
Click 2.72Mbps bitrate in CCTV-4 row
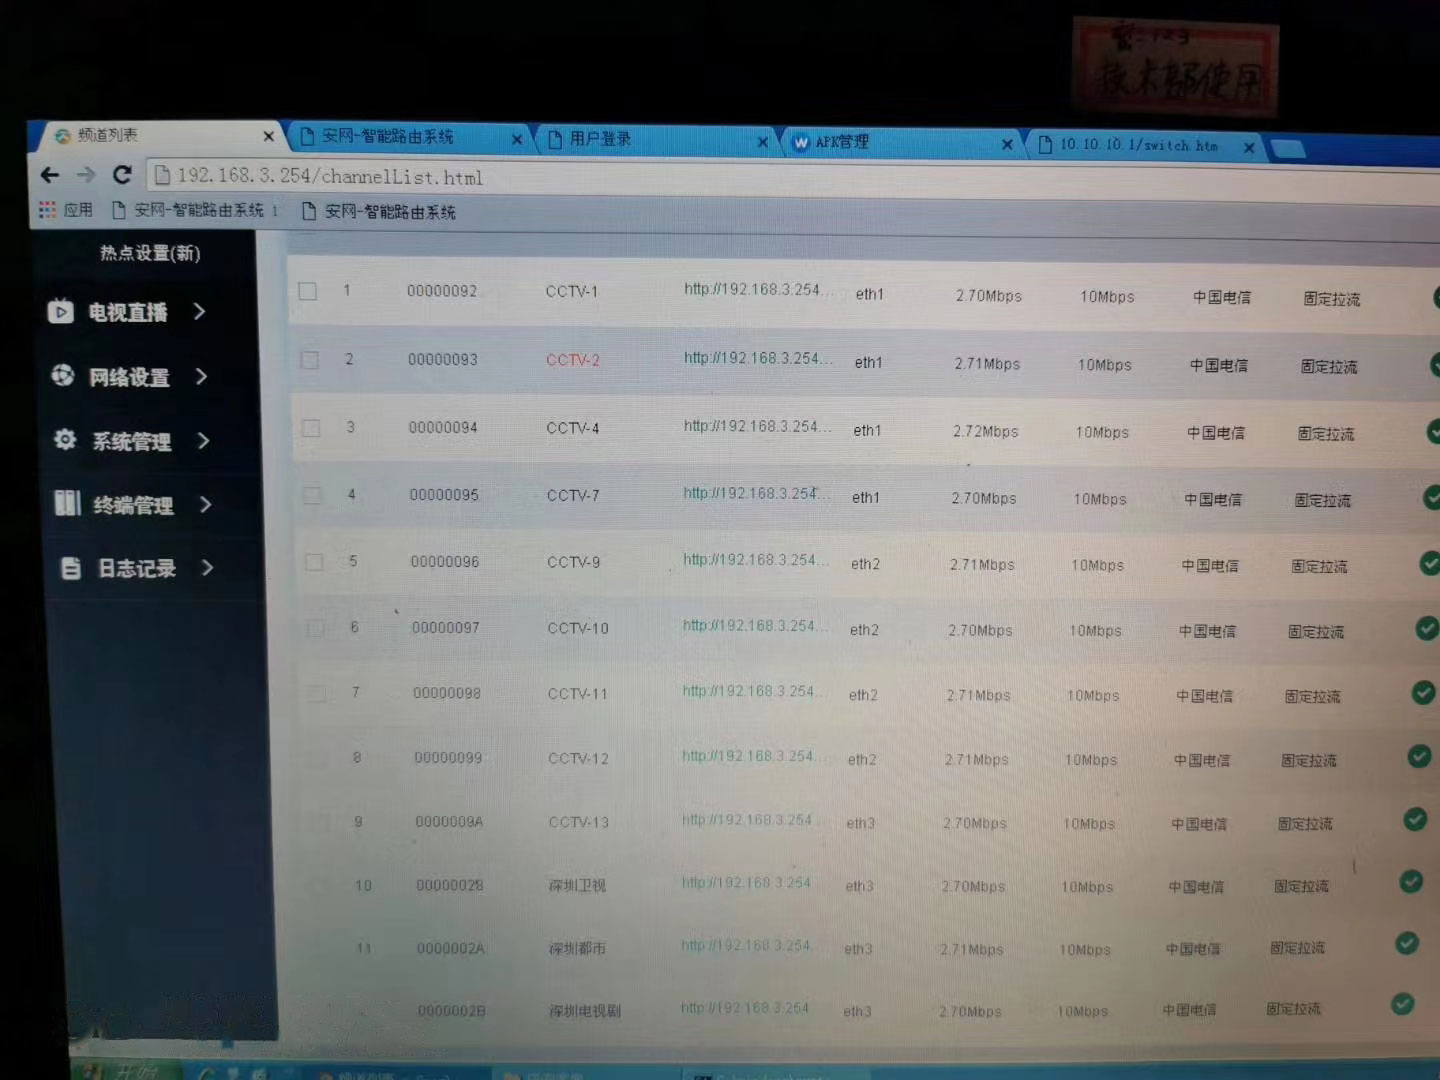tap(986, 432)
